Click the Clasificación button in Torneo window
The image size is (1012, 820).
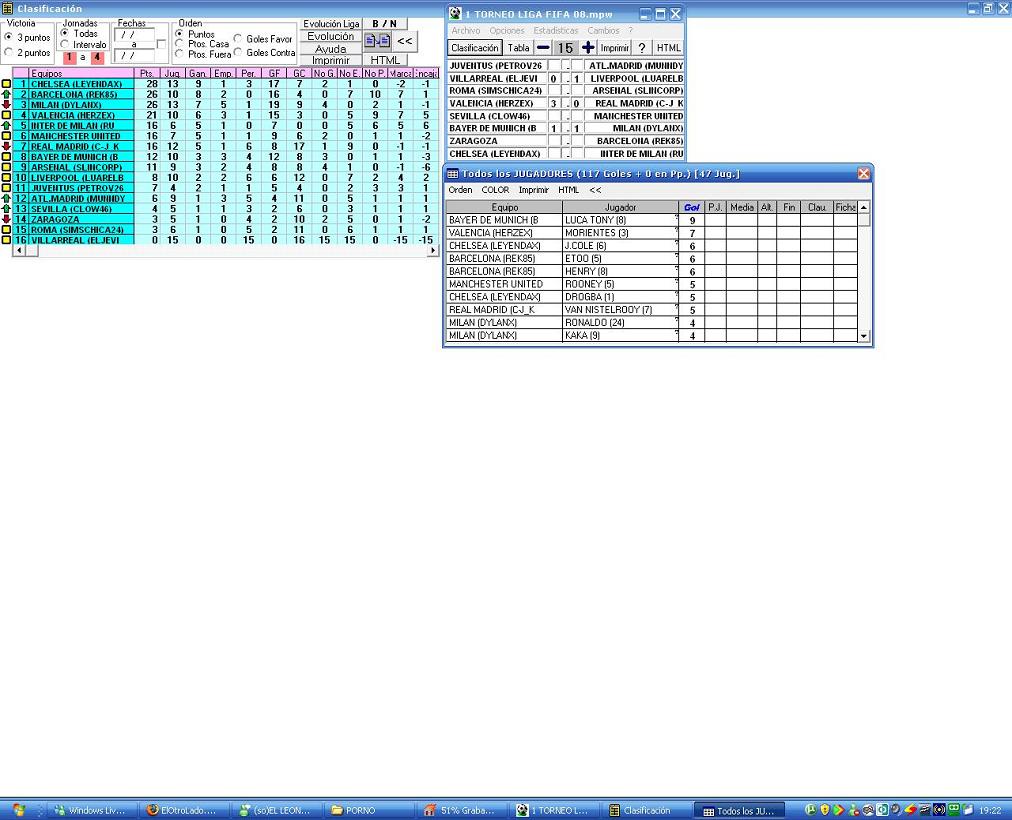pyautogui.click(x=475, y=48)
